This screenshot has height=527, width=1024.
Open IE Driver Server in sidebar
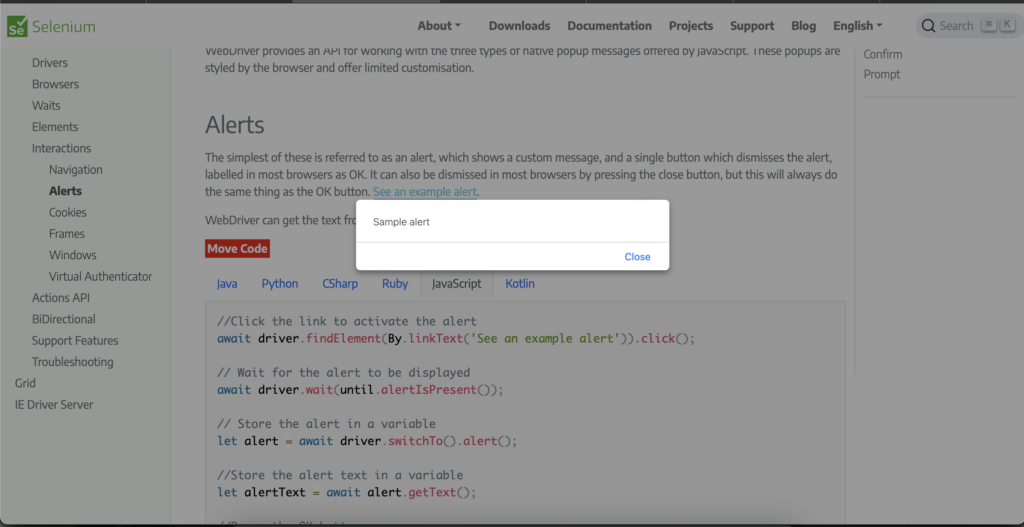tap(54, 404)
